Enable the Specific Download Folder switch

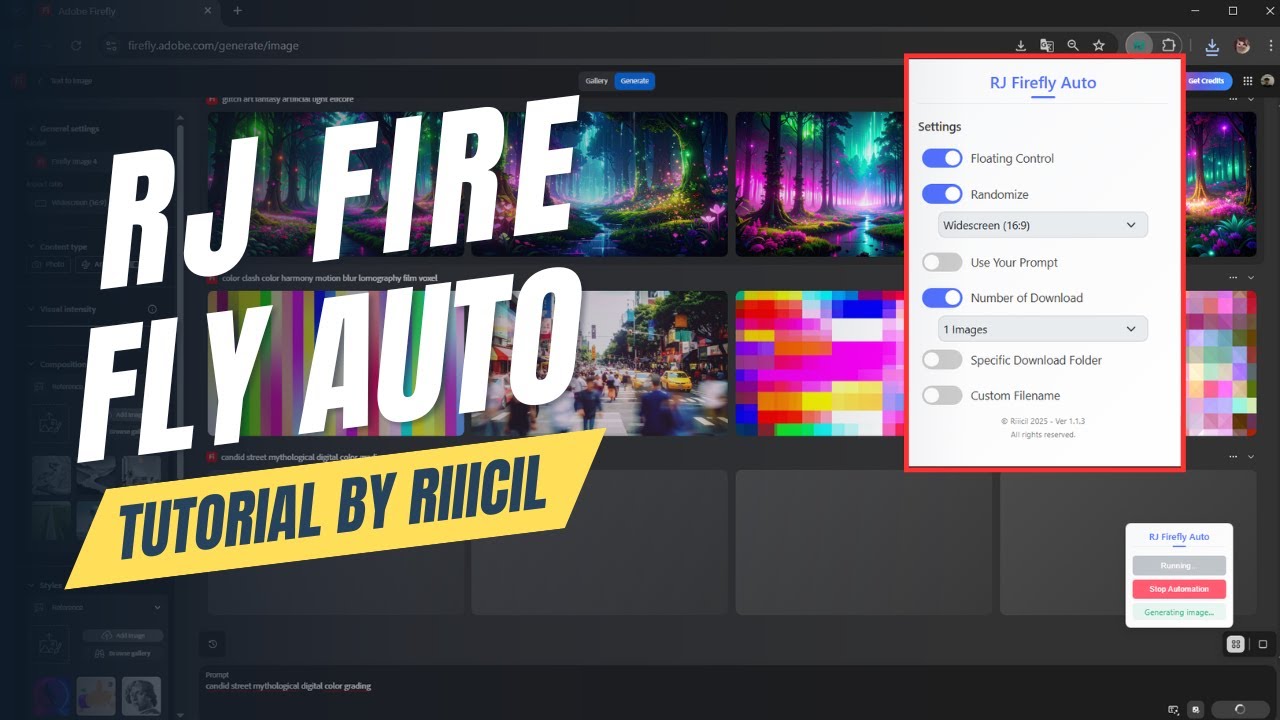click(x=942, y=360)
